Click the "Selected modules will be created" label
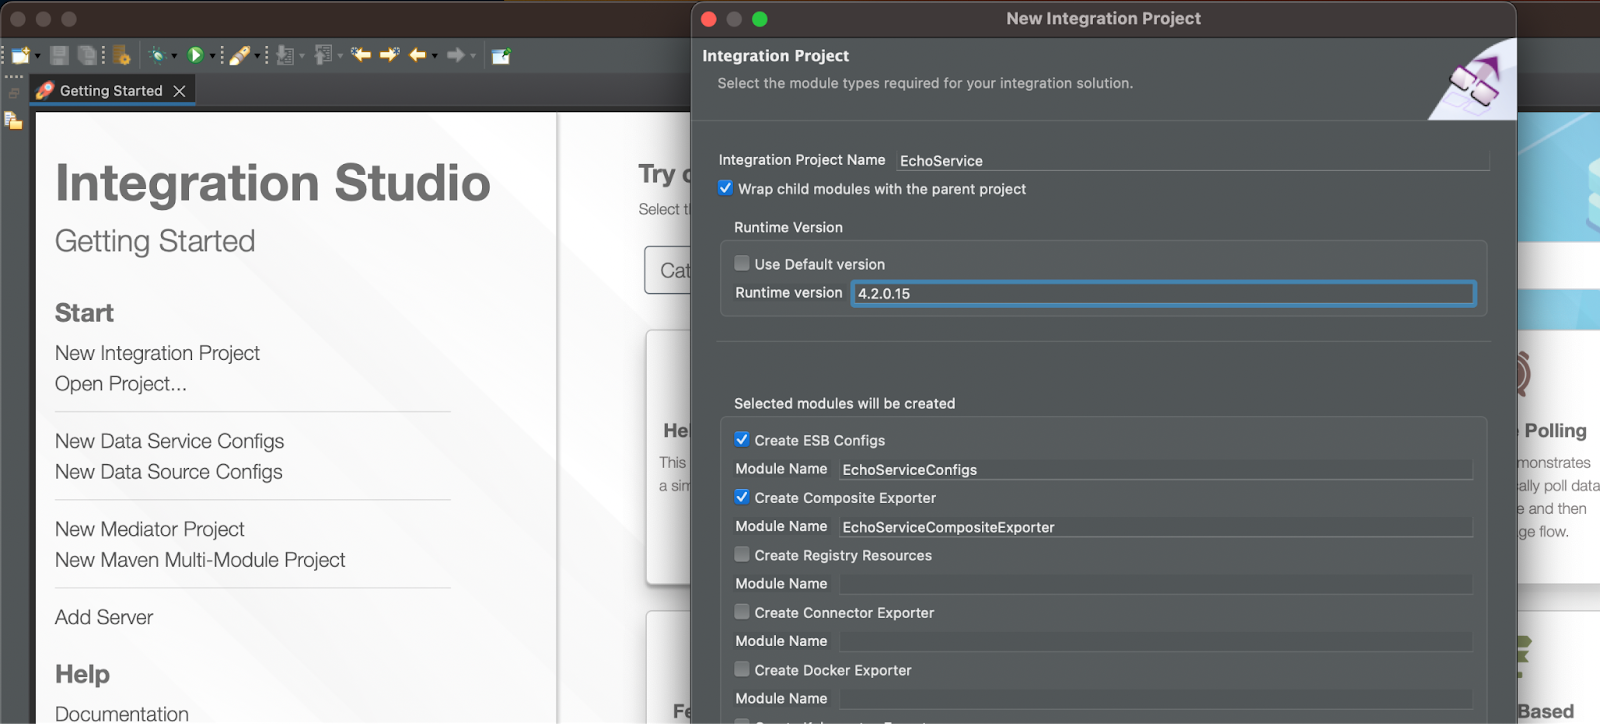Image resolution: width=1600 pixels, height=724 pixels. pyautogui.click(x=844, y=403)
